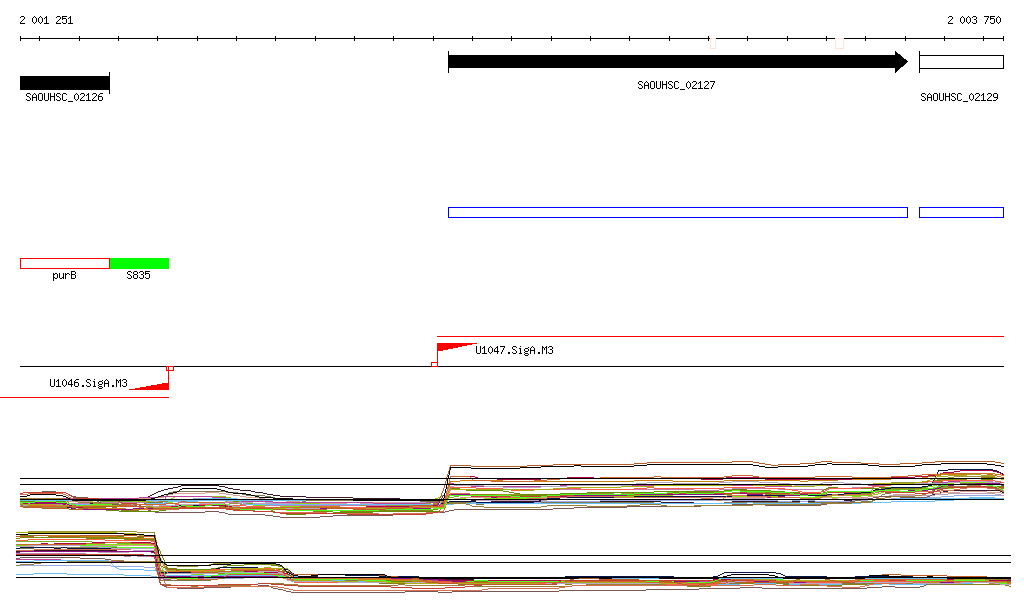This screenshot has height=611, width=1024.
Task: Click the SAOUHSC_02126 label
Action: coord(64,97)
